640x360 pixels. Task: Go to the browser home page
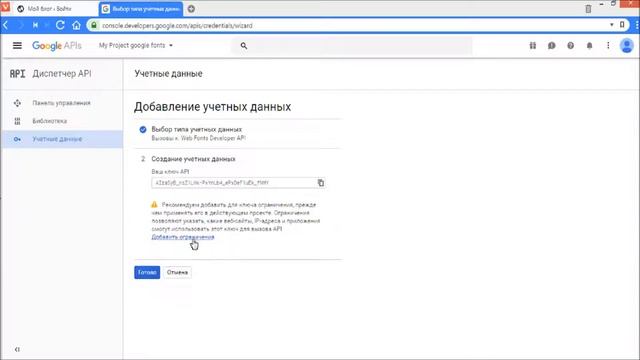(x=76, y=25)
